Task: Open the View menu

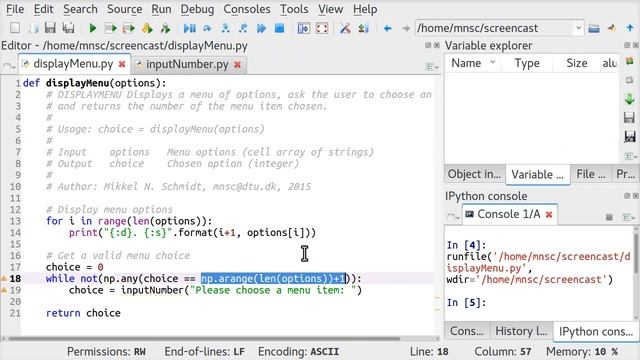Action: click(330, 9)
